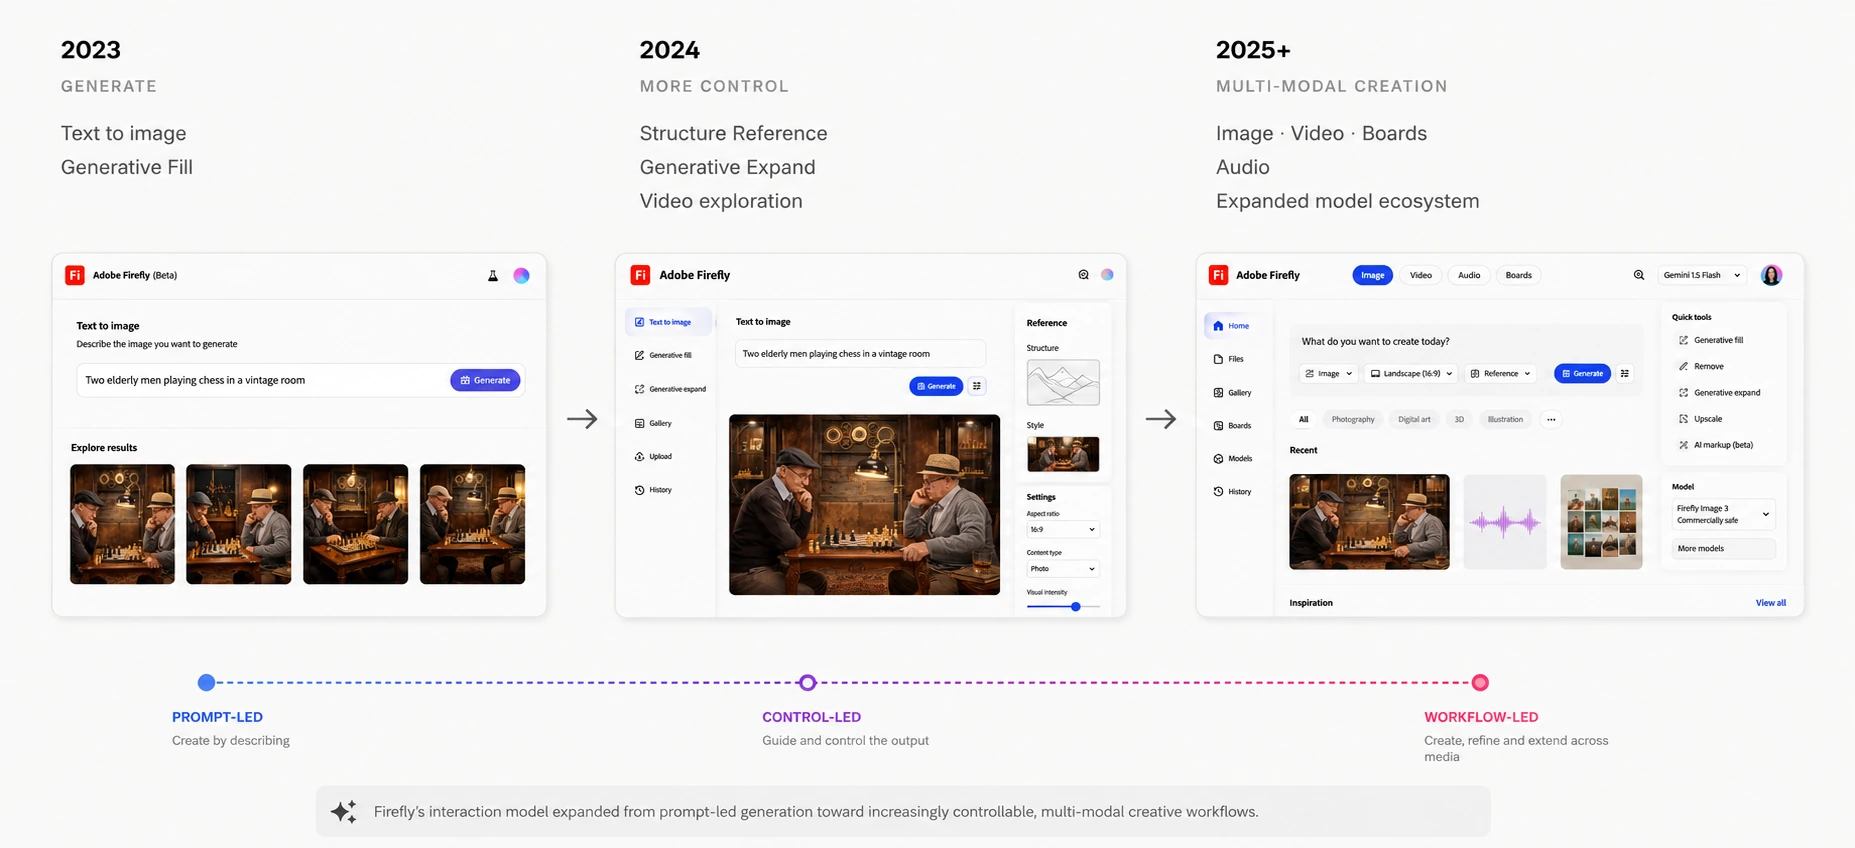Select the All filter chip
The image size is (1855, 848).
coord(1303,420)
